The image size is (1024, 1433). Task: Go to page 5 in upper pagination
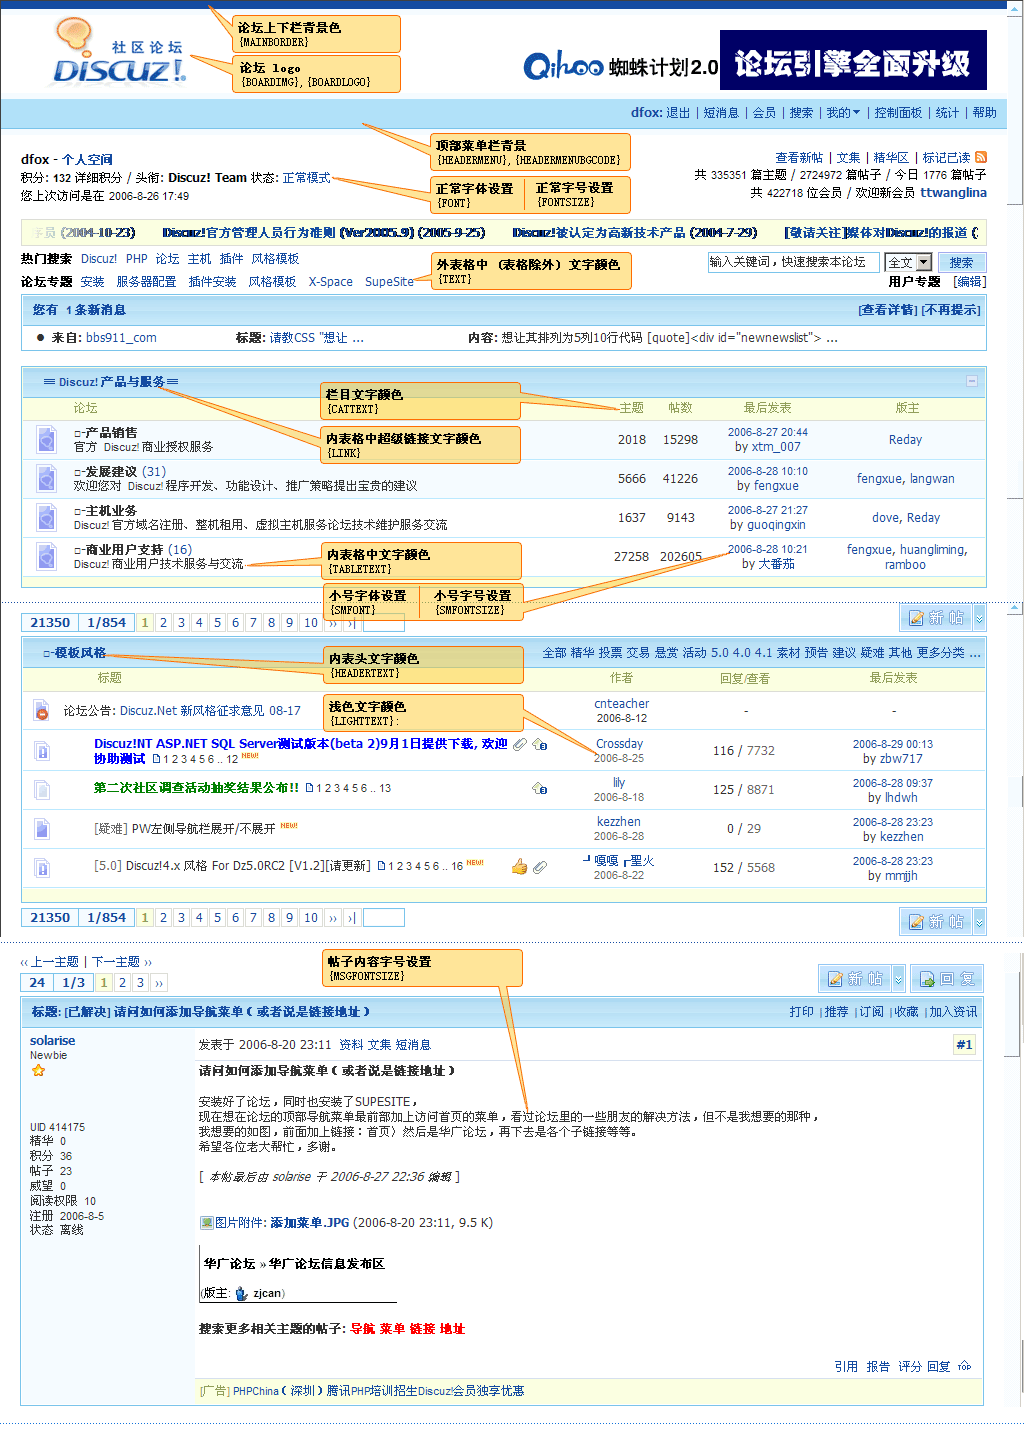[x=217, y=623]
